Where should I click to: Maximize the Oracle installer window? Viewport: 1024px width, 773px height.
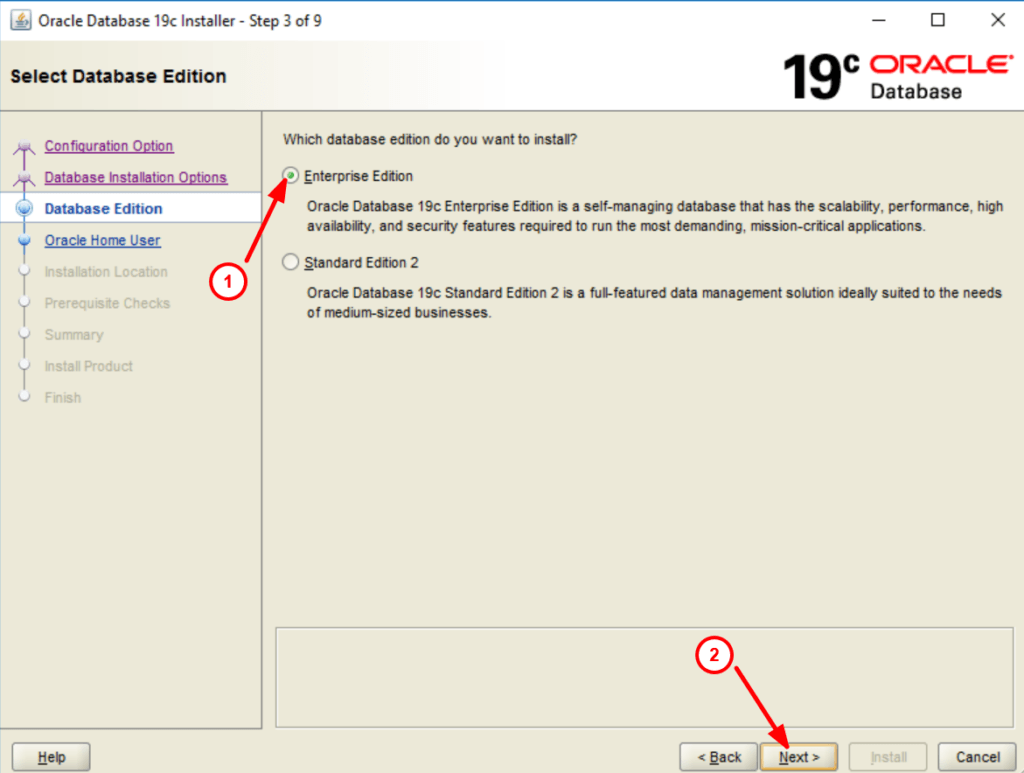[x=938, y=20]
